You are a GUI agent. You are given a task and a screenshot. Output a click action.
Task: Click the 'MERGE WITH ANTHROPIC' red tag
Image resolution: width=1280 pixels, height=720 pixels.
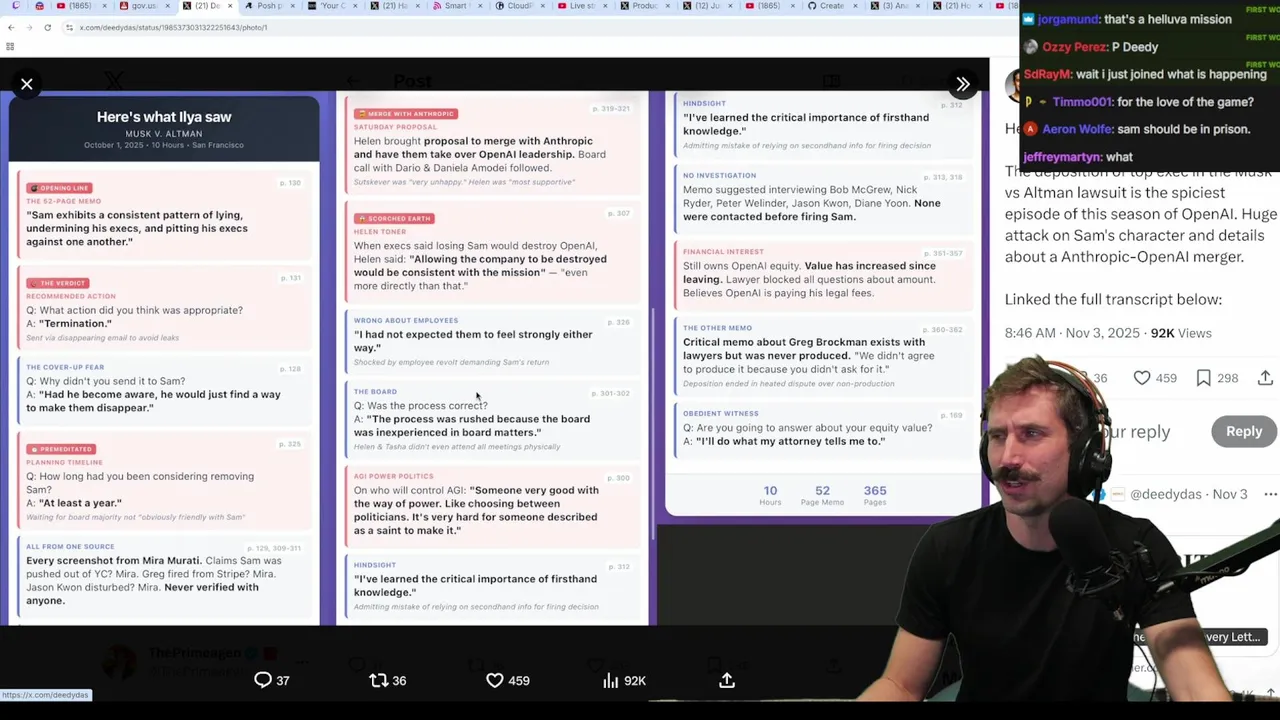tap(405, 114)
